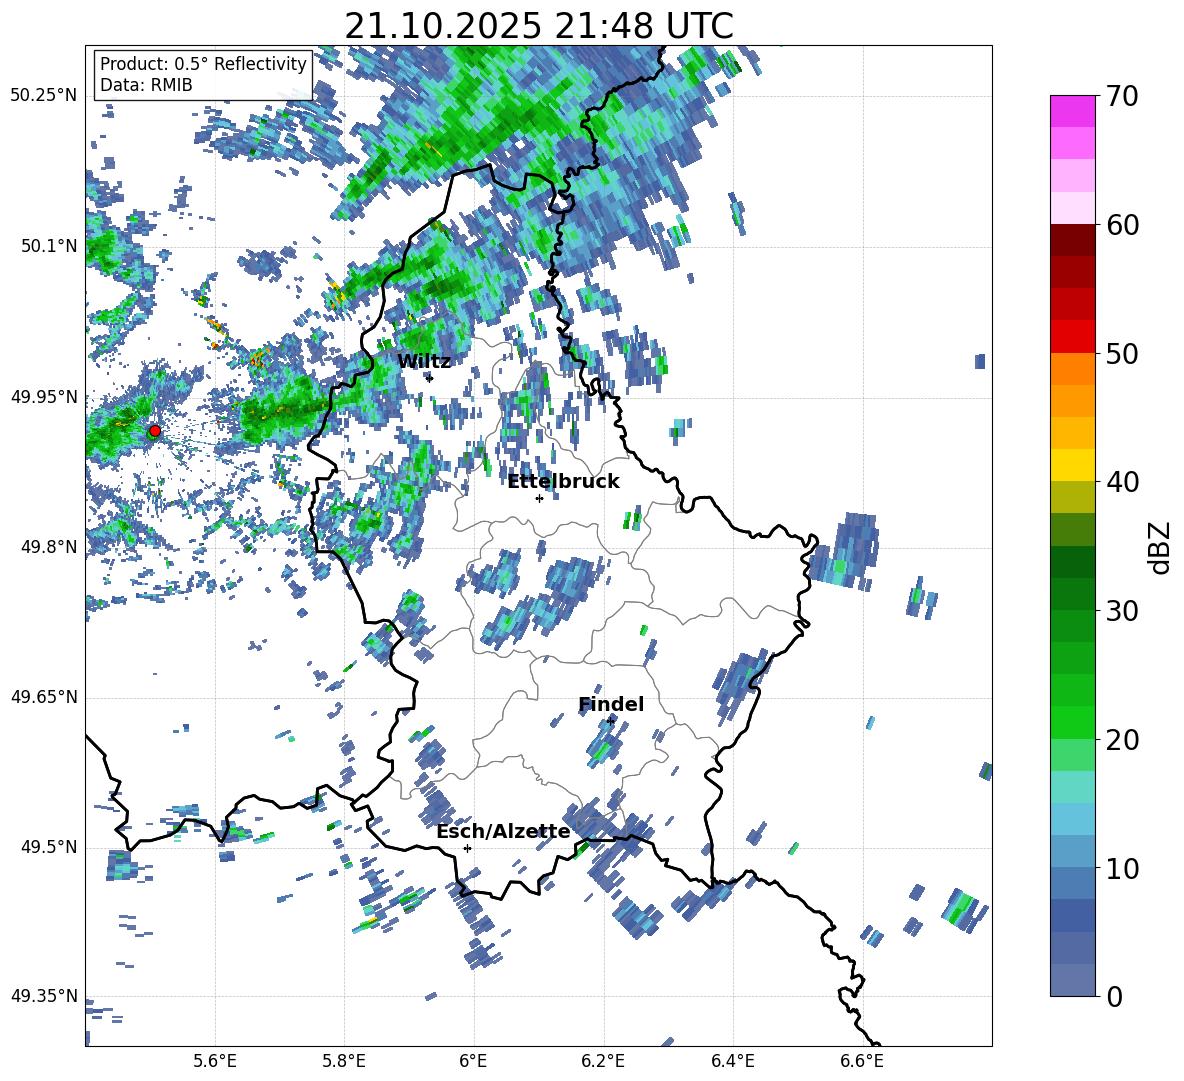Click the 50.25°N latitude label

[44, 96]
